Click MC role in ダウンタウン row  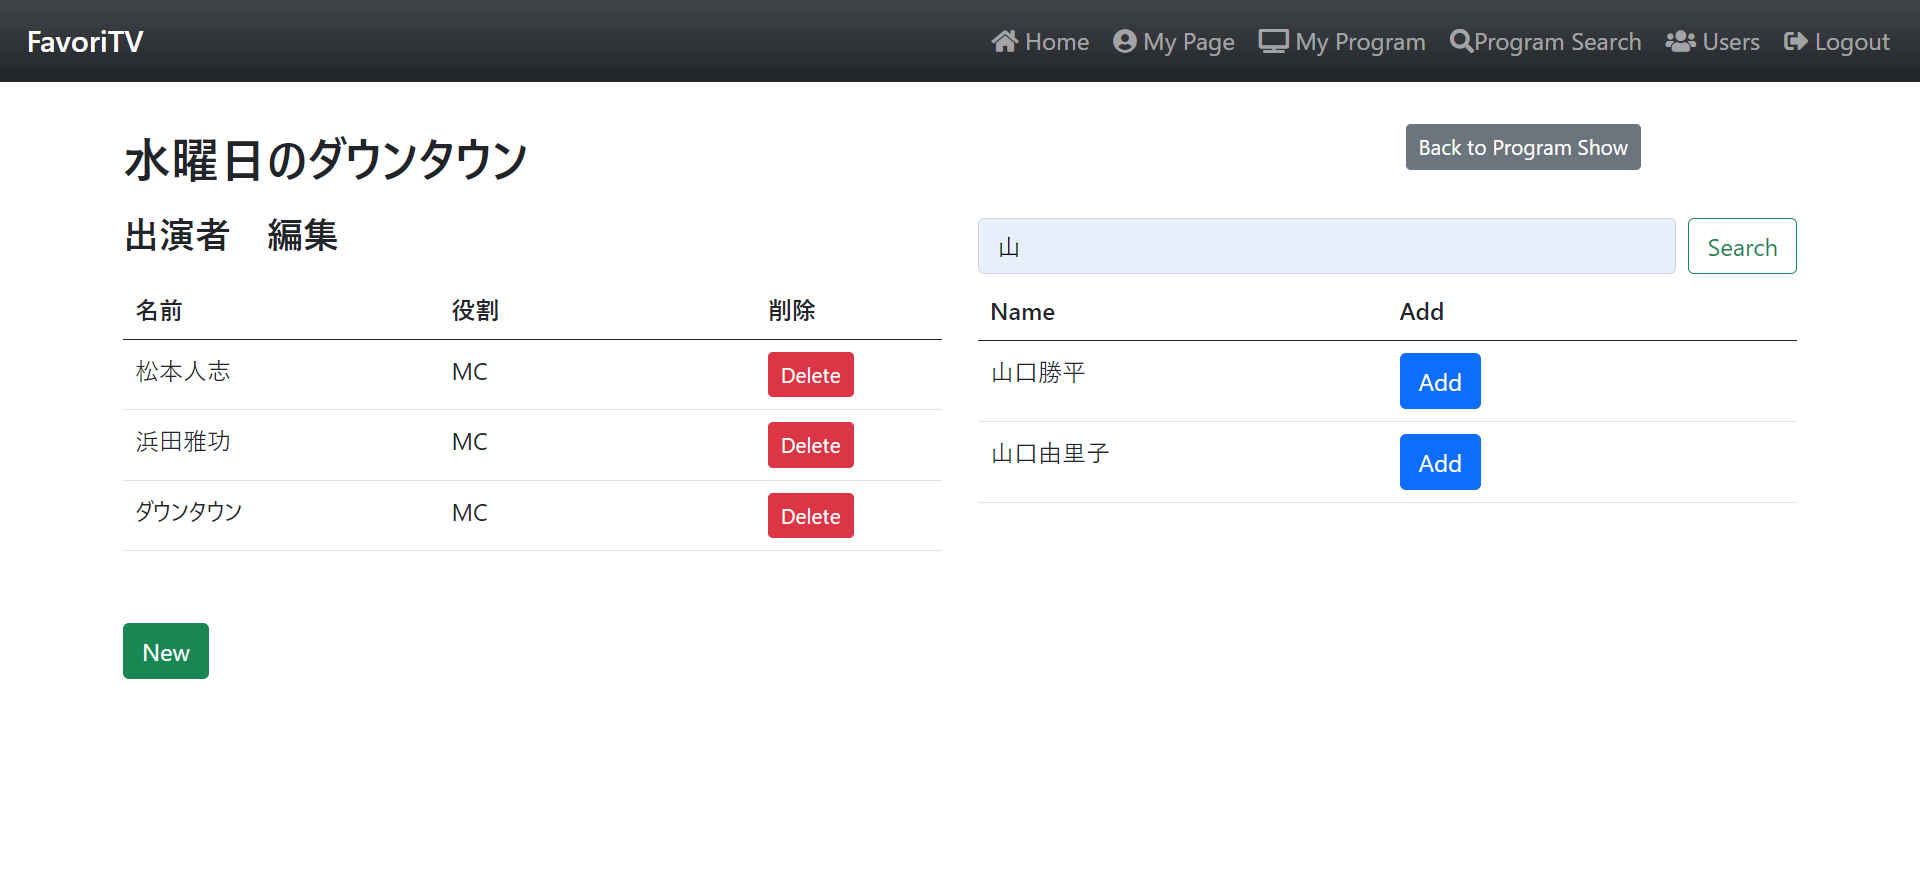tap(470, 513)
